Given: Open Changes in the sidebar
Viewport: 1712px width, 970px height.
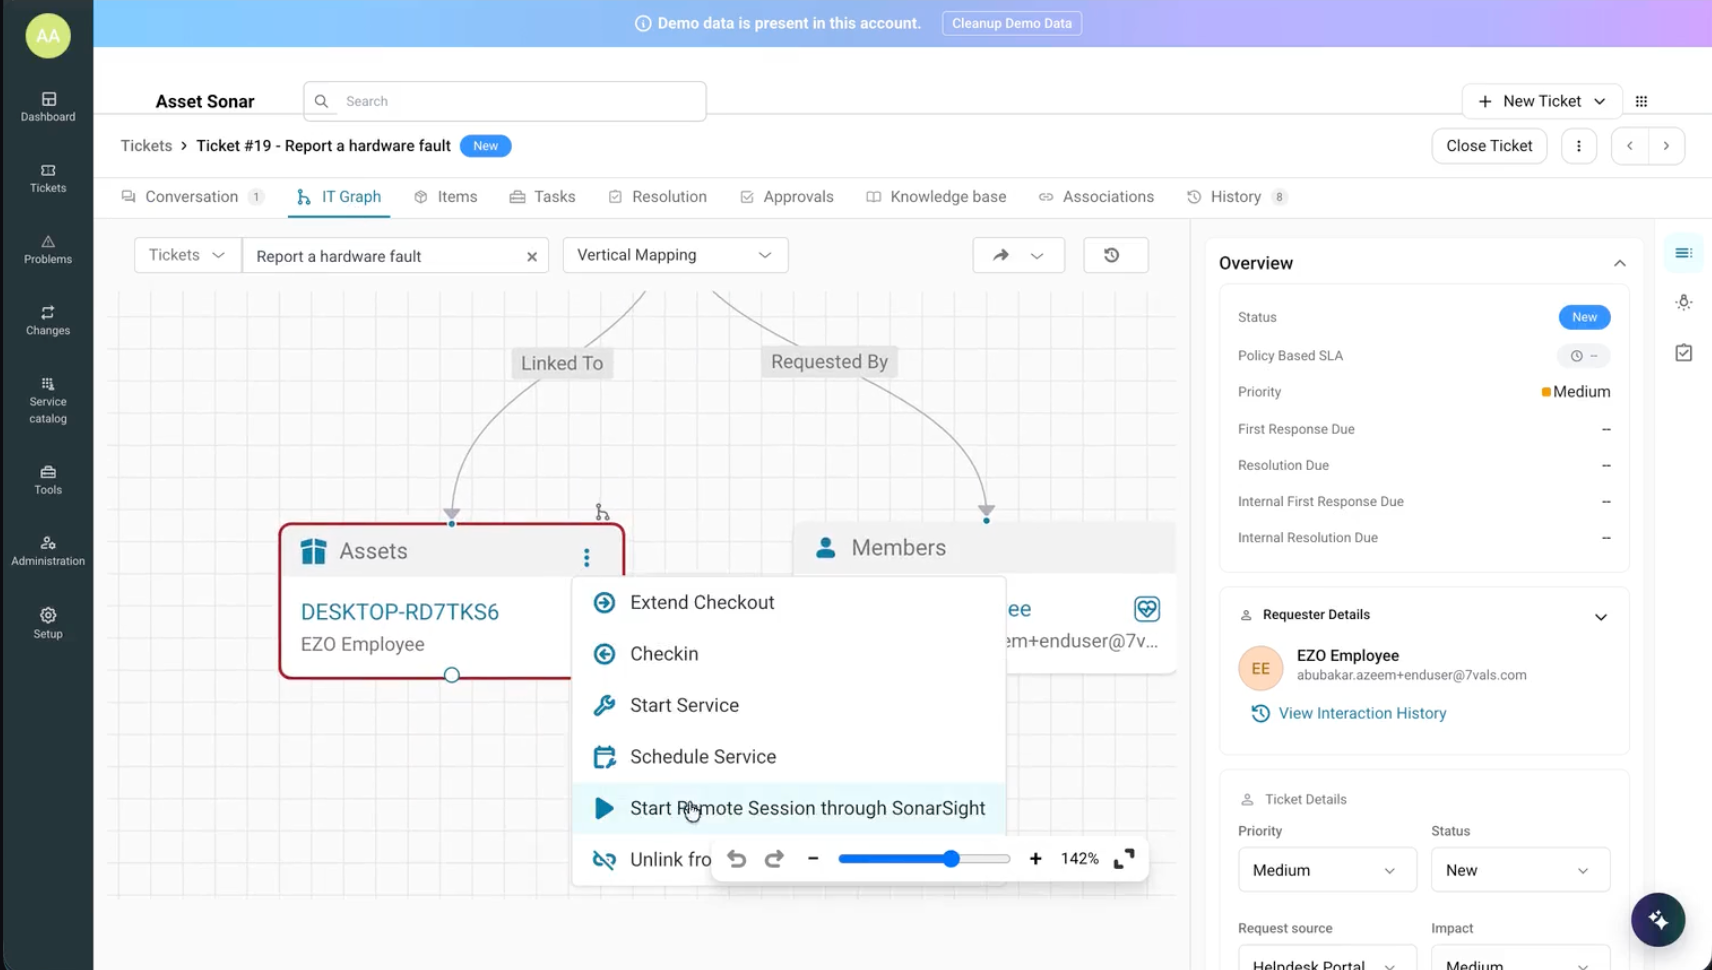Looking at the screenshot, I should click(48, 320).
